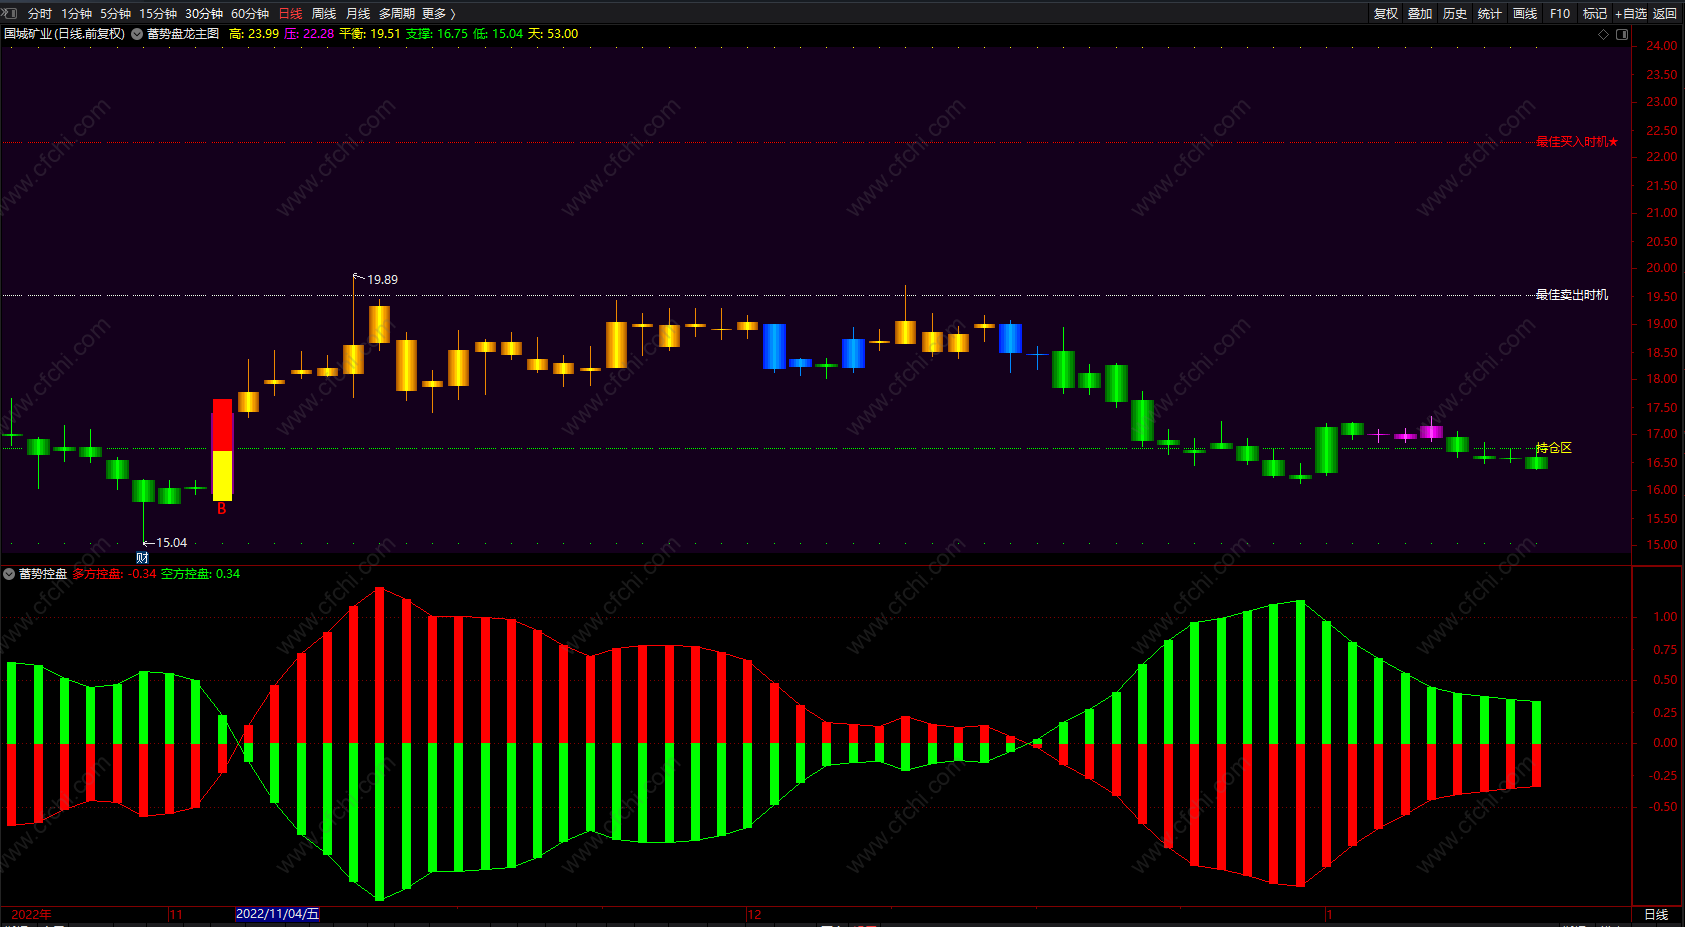Click the 标记 mark button
Viewport: 1685px width, 927px height.
[x=1595, y=14]
